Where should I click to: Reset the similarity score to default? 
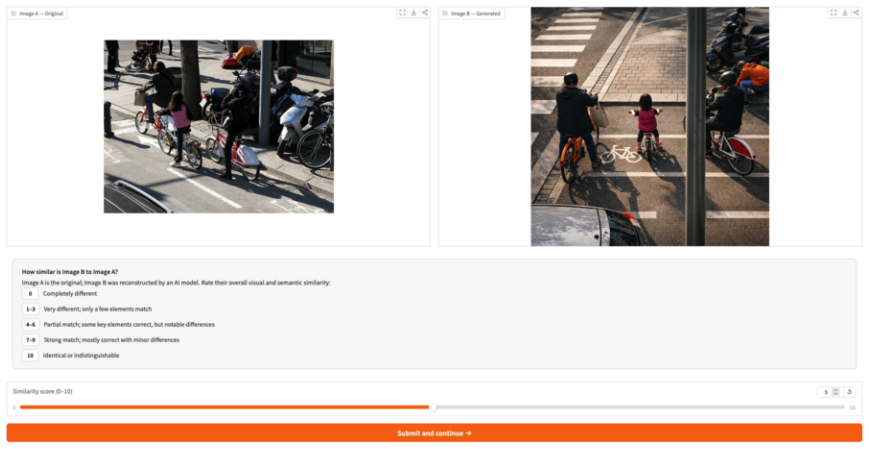pos(850,392)
